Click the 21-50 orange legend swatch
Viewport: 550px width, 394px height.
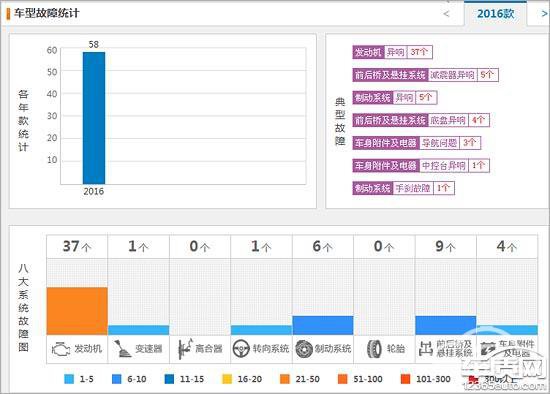click(285, 379)
